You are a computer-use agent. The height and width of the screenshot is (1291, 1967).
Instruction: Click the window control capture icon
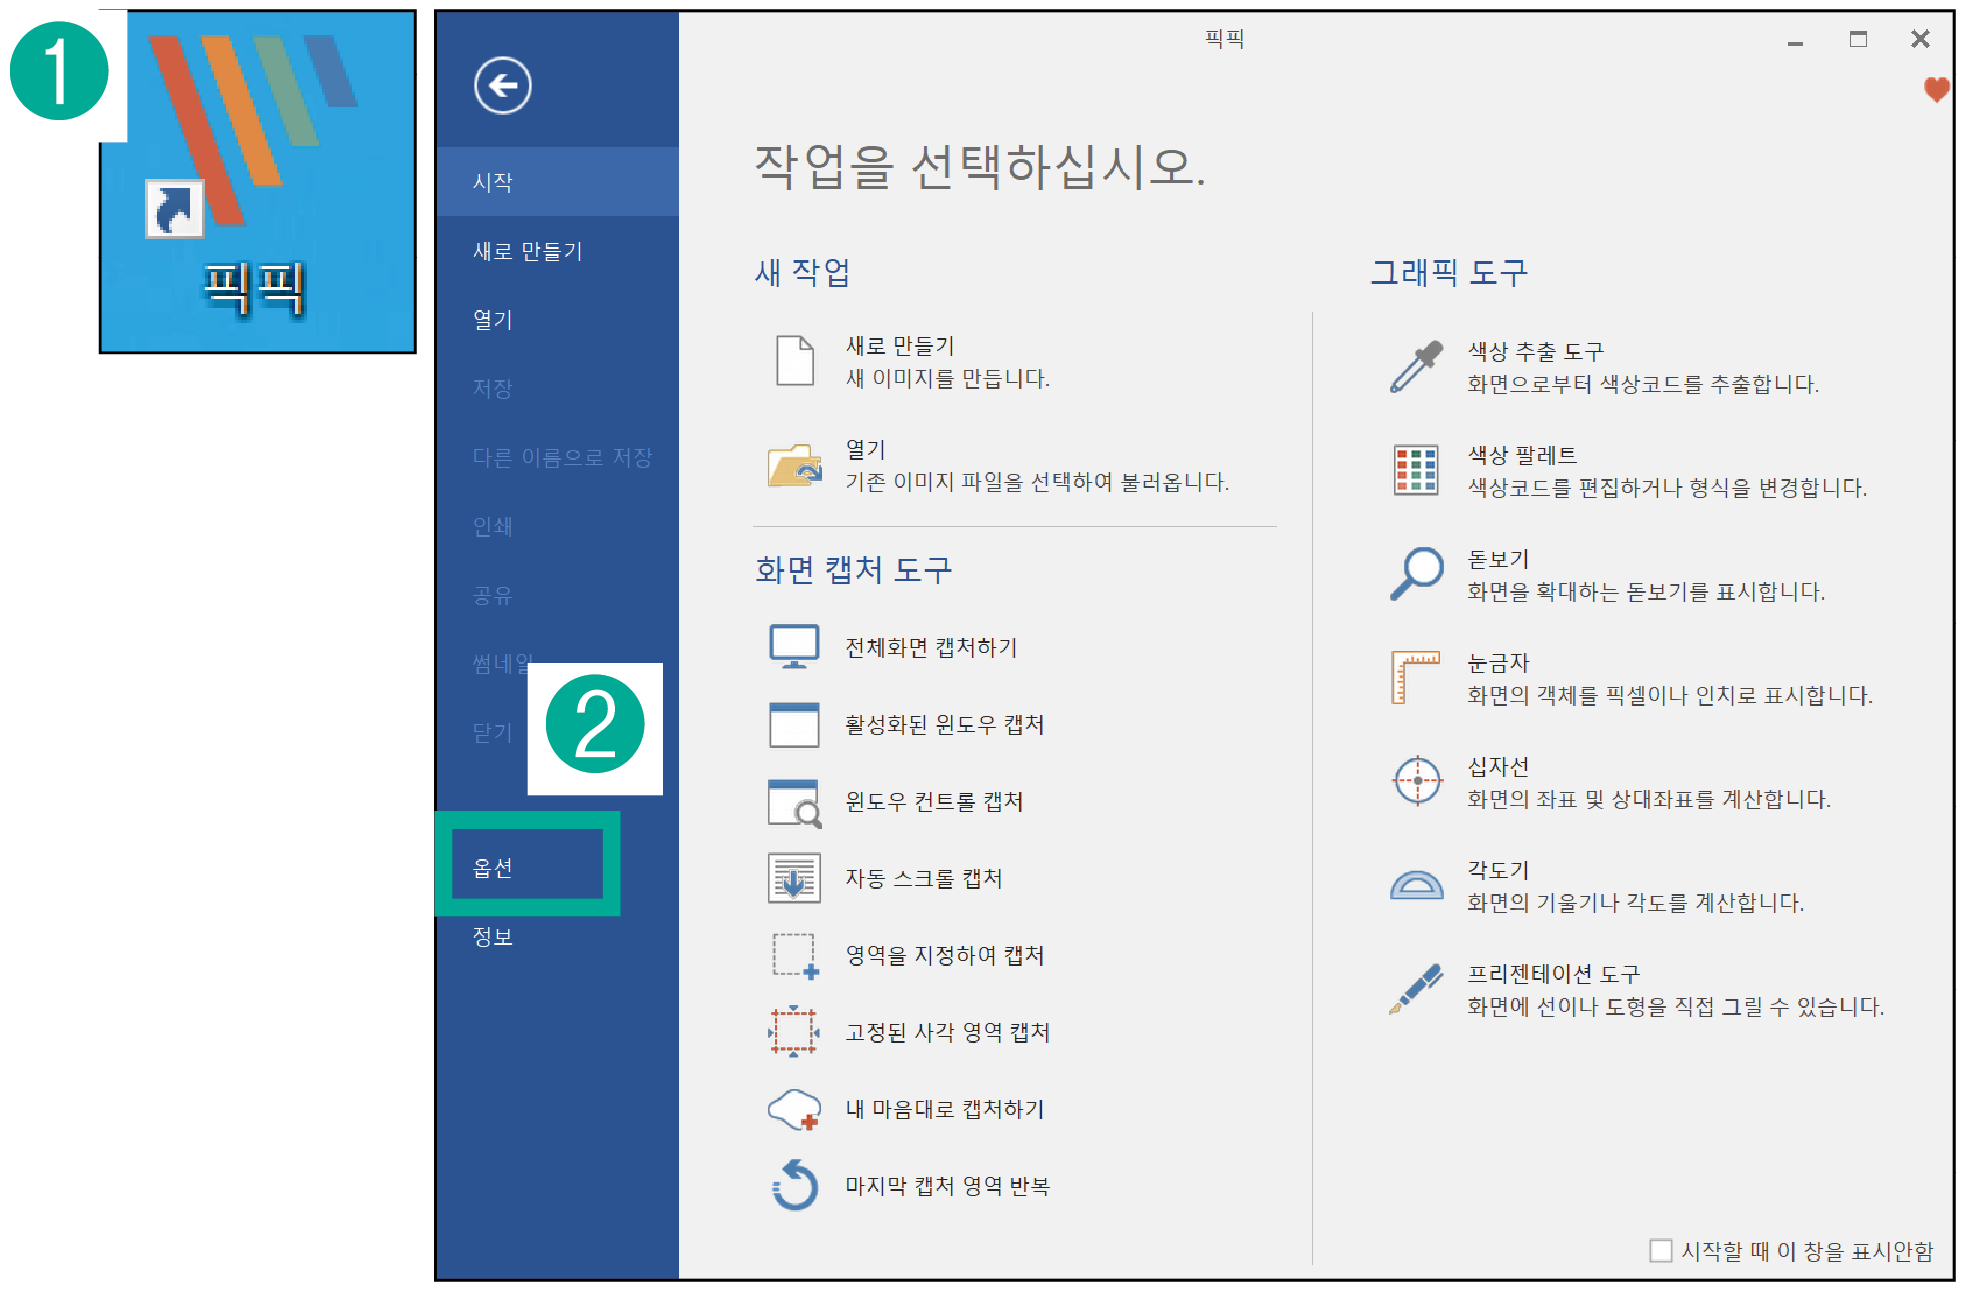[x=794, y=802]
